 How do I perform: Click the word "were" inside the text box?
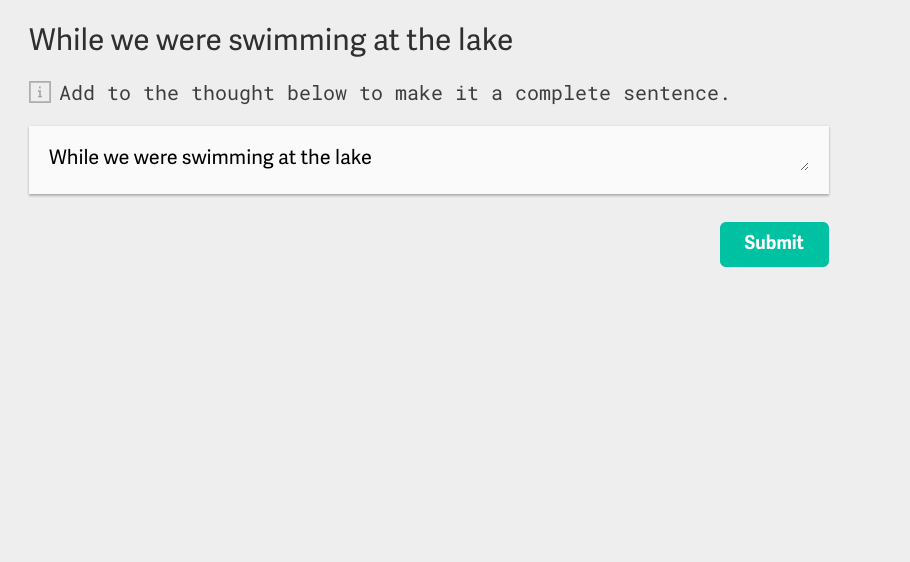click(x=155, y=158)
